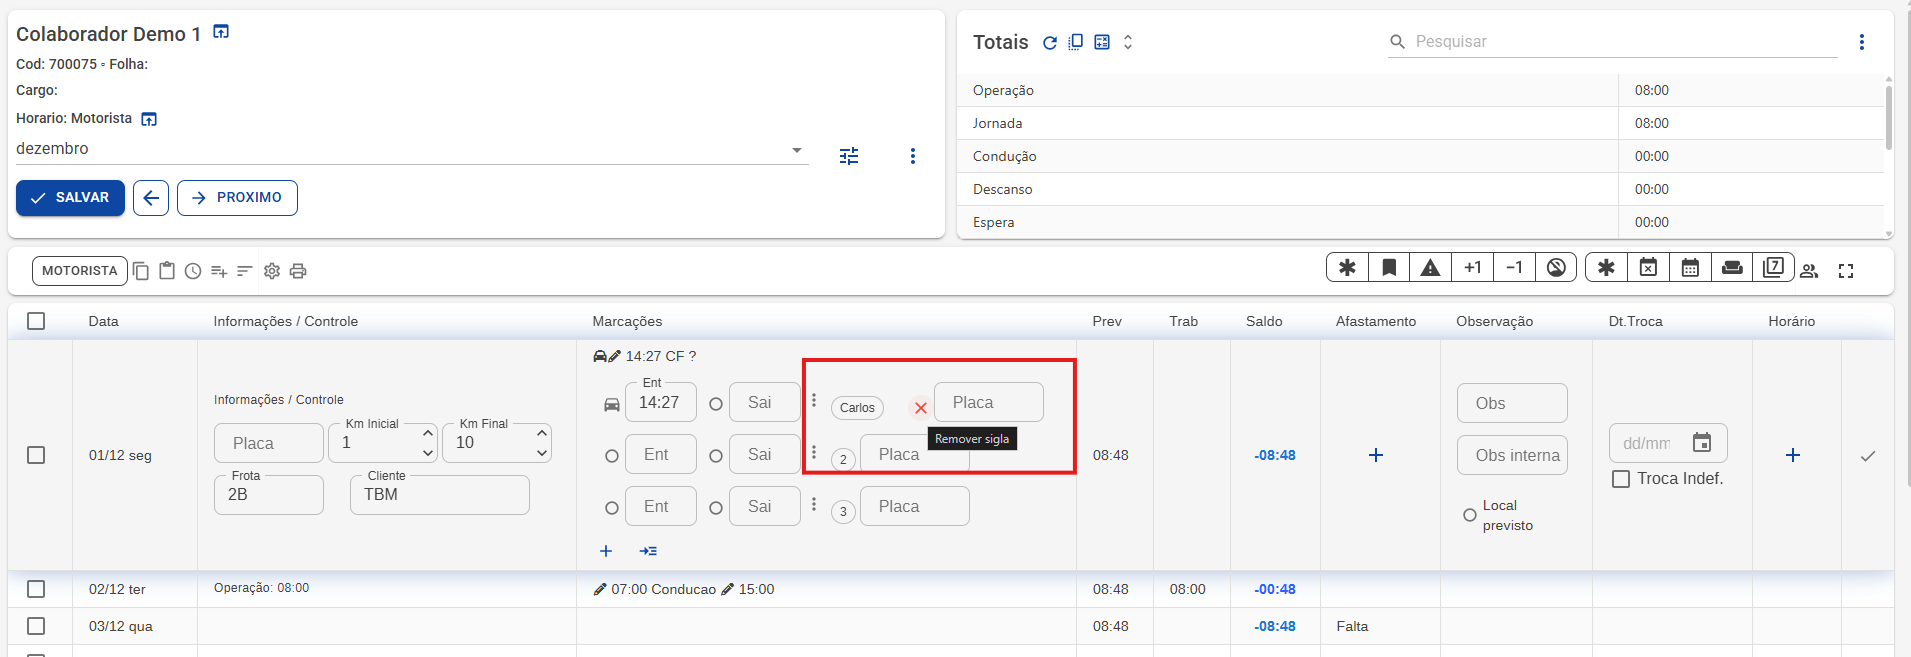
Task: Click the Carlos sigla chip
Action: 857,408
